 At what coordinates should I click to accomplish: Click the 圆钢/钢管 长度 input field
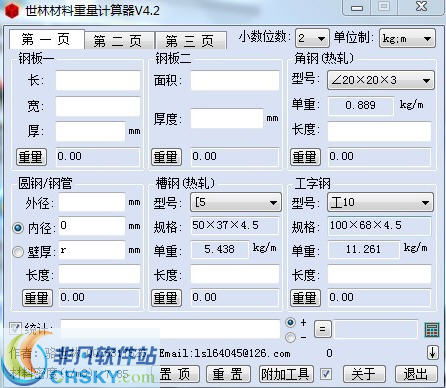point(99,274)
